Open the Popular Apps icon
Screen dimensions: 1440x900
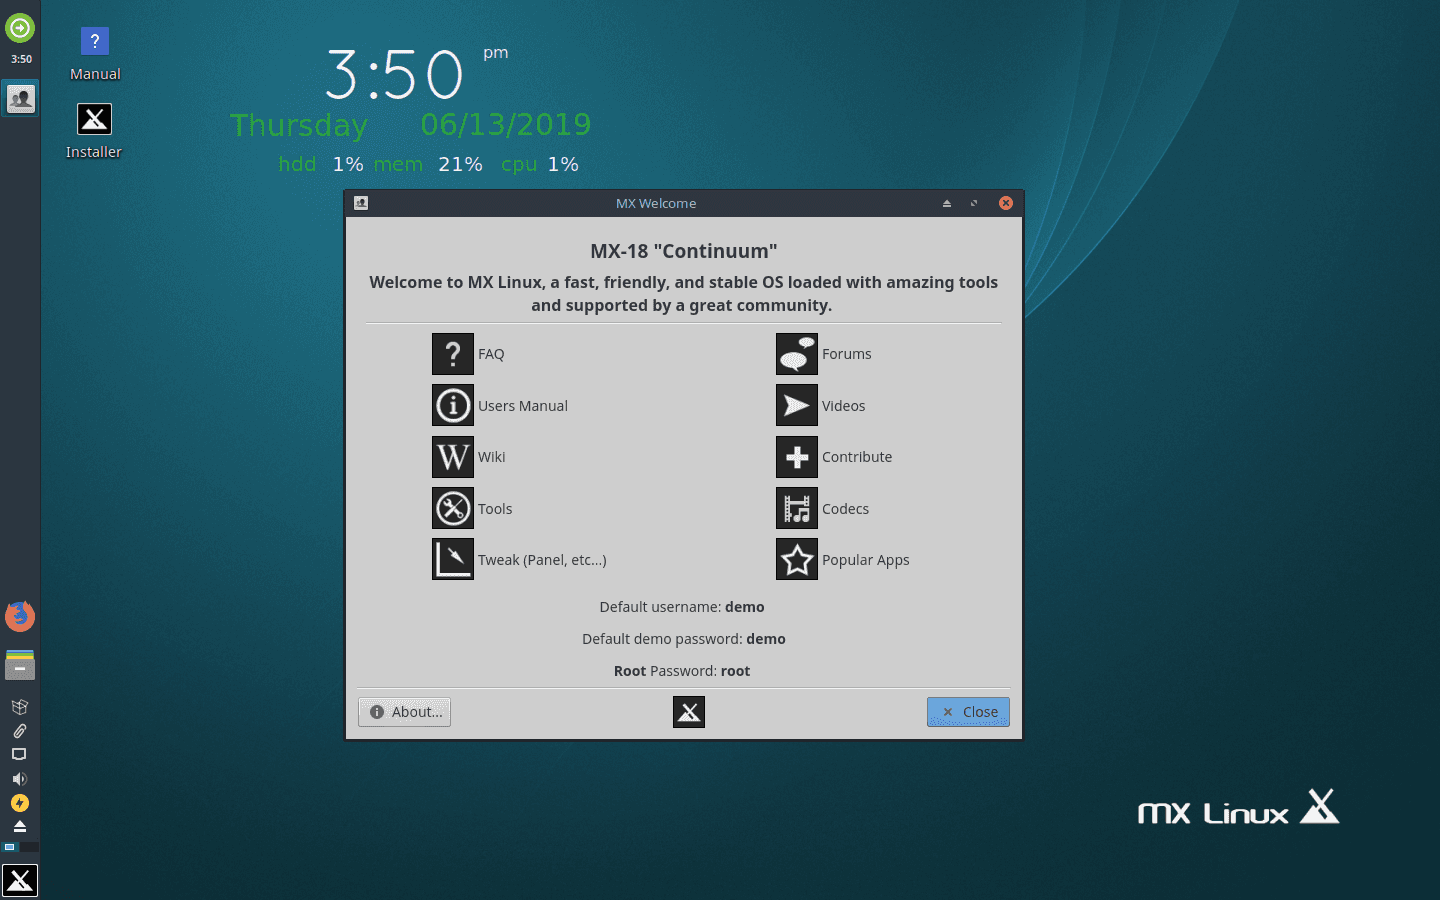tap(796, 559)
